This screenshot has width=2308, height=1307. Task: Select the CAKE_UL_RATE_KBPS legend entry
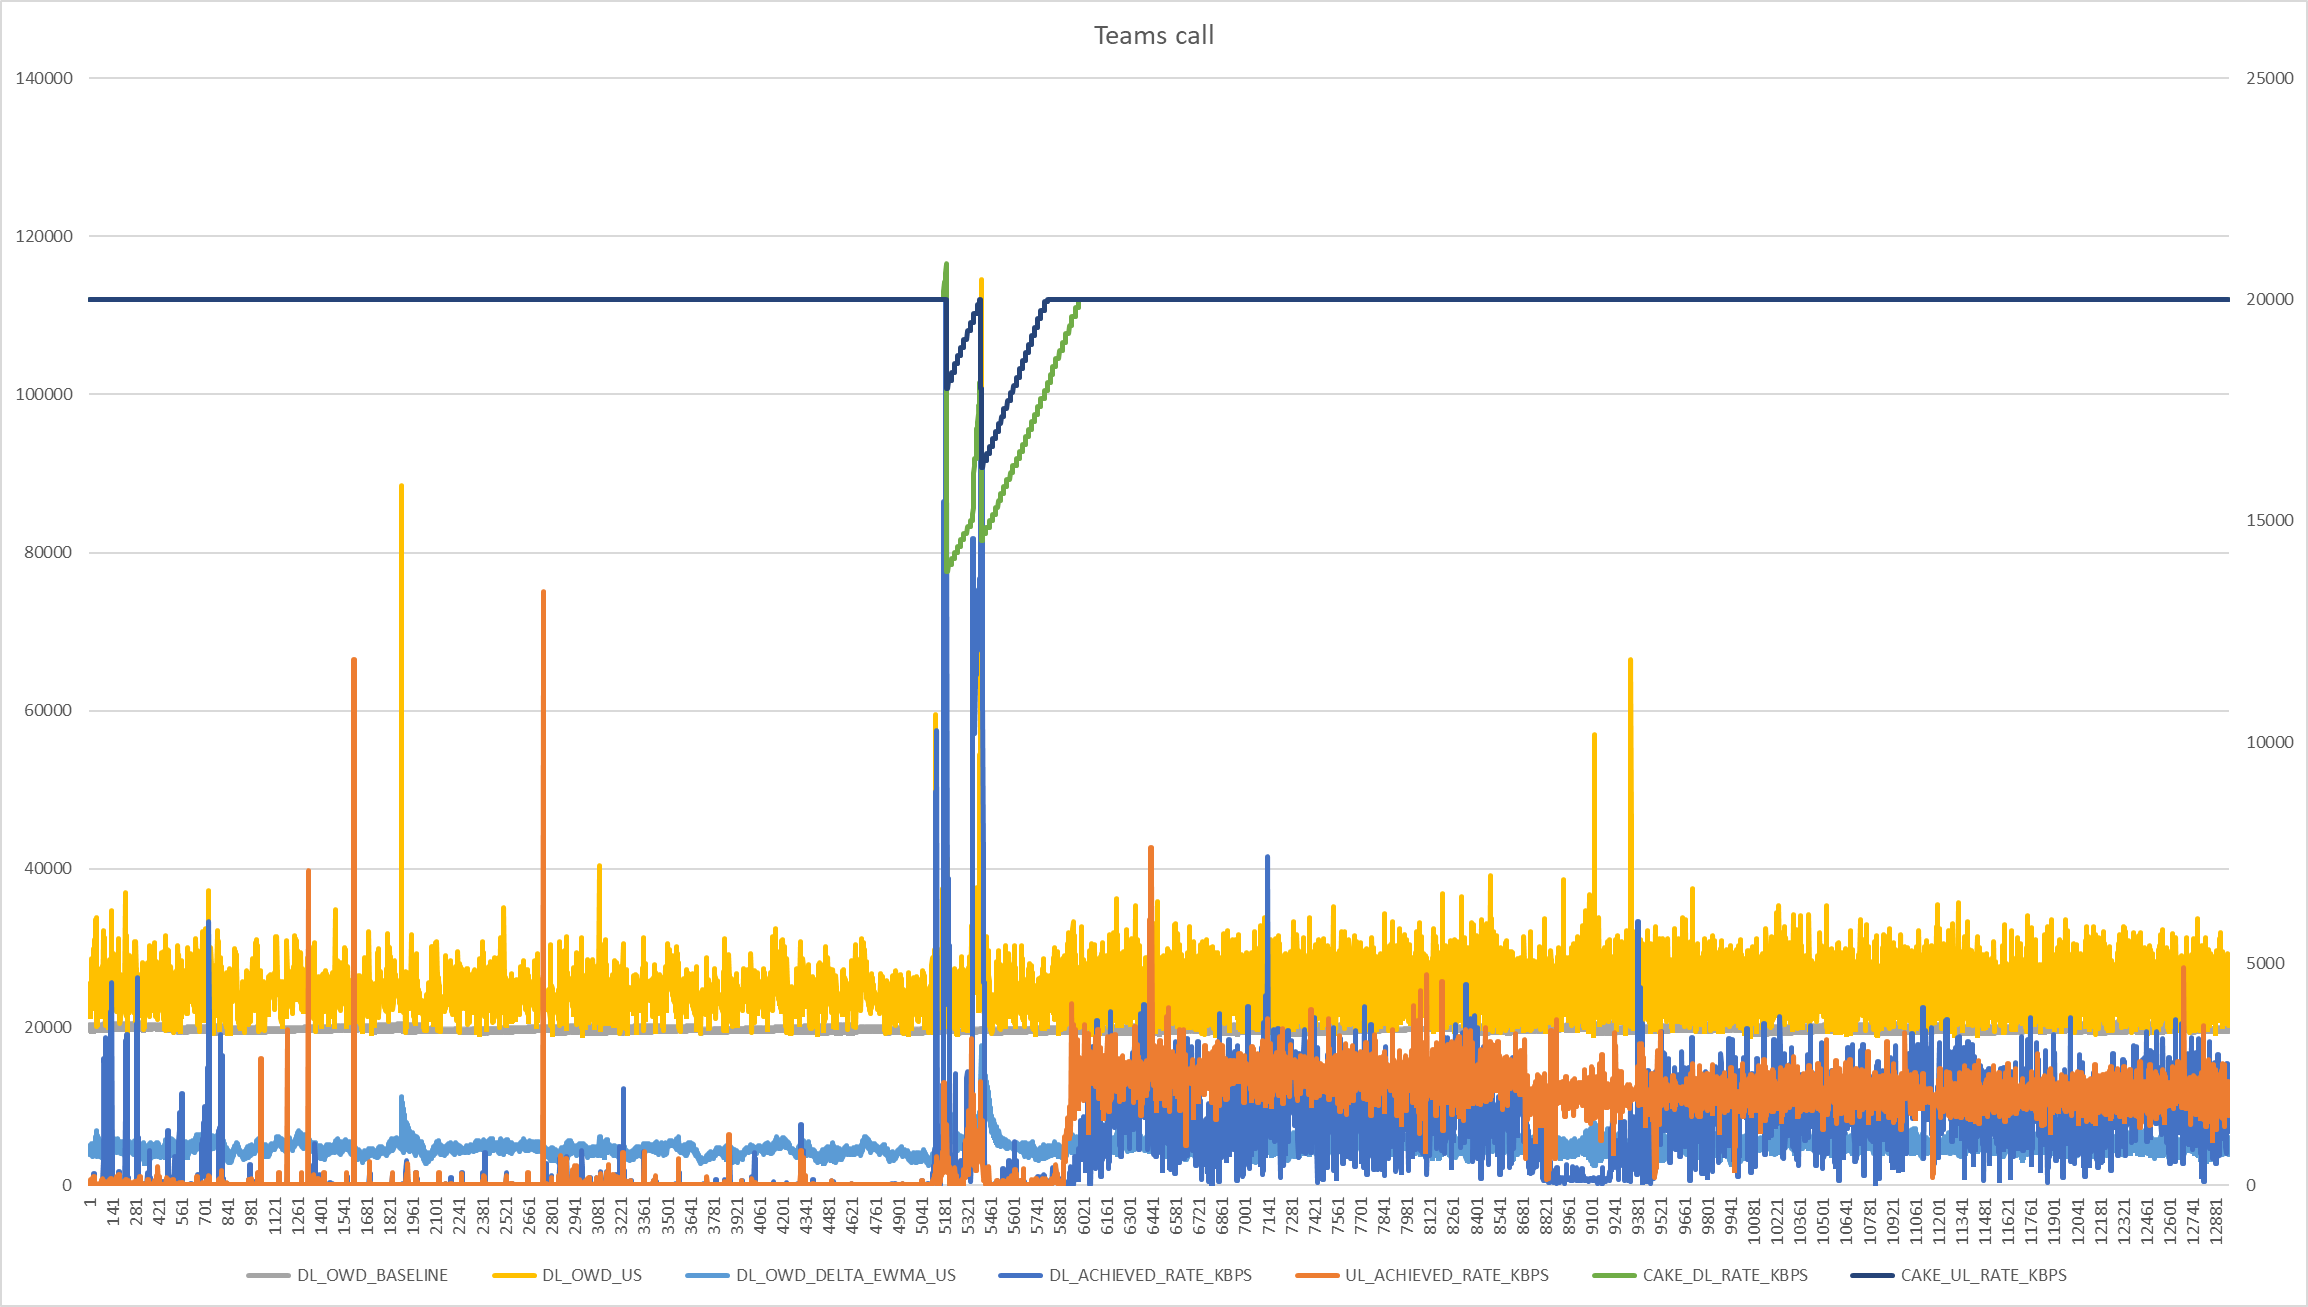1959,1275
